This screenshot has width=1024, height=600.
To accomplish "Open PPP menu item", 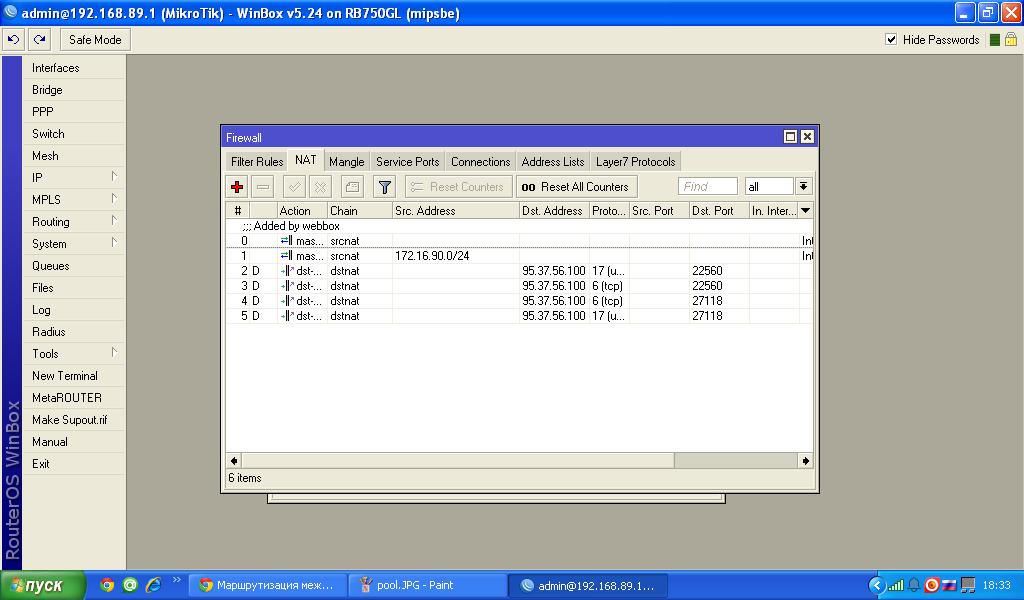I will 74,112.
